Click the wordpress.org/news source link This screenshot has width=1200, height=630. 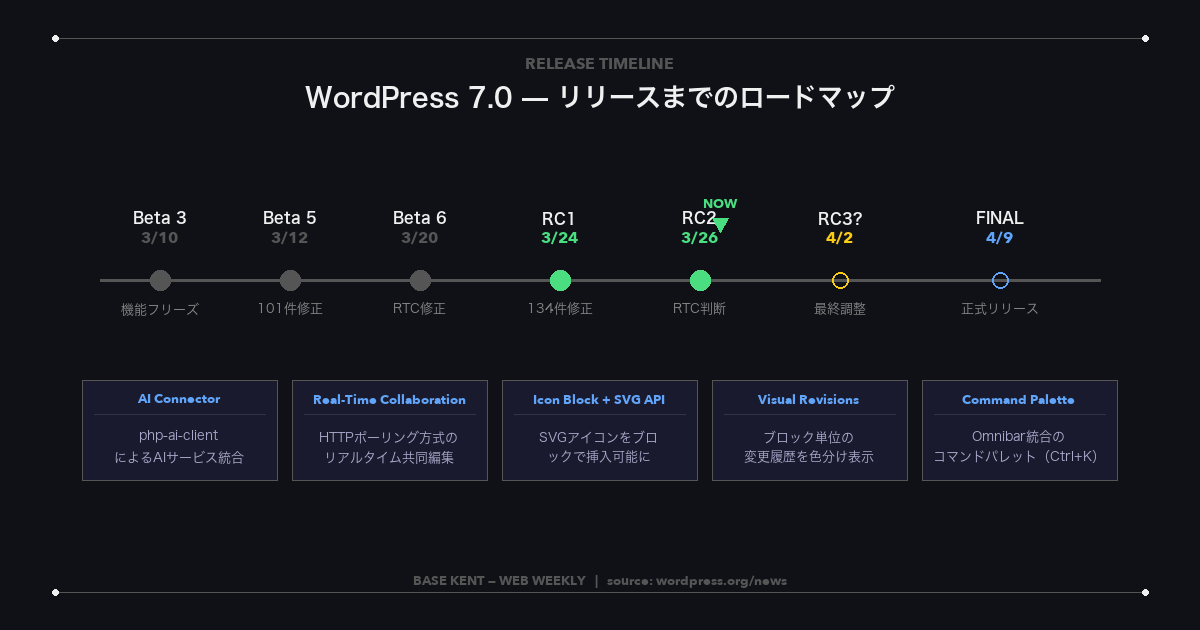click(697, 580)
